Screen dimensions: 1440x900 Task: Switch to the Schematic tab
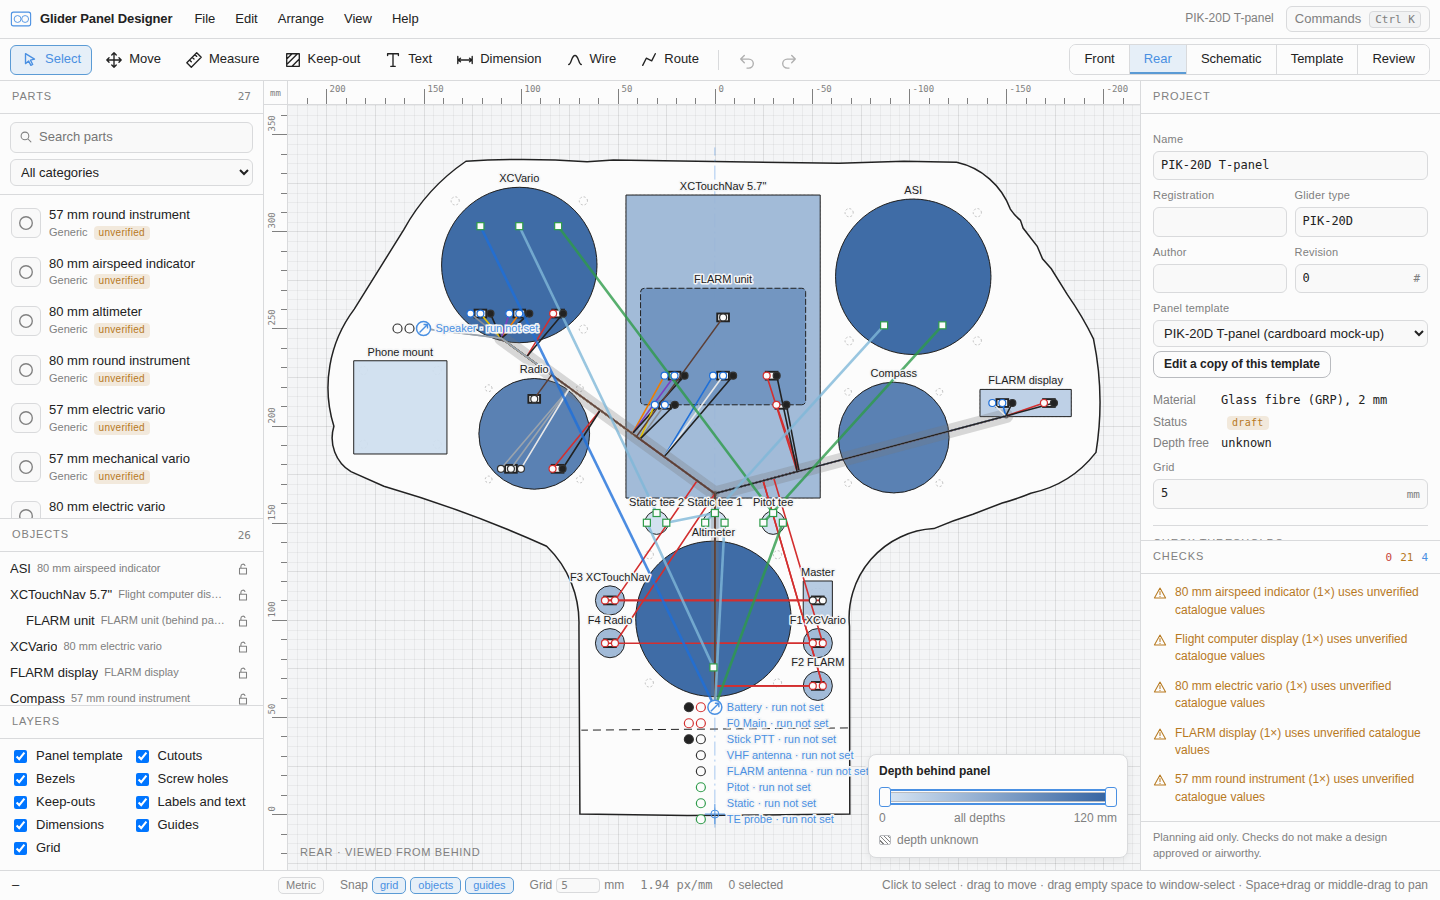coord(1231,59)
